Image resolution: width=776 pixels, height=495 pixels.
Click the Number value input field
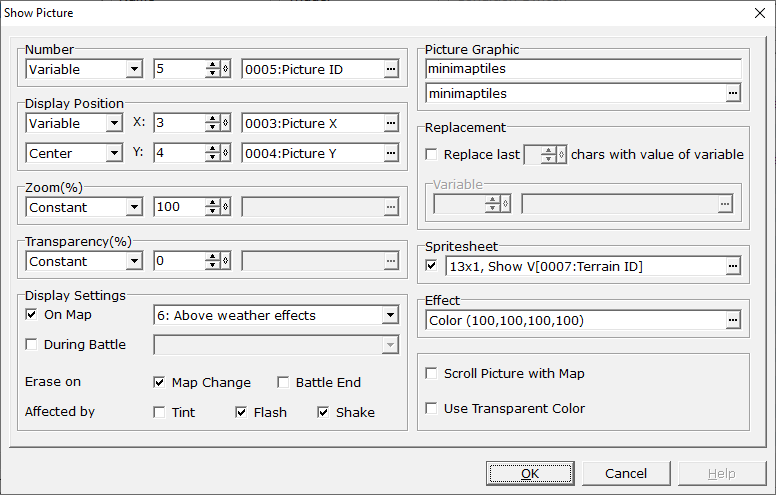(179, 69)
